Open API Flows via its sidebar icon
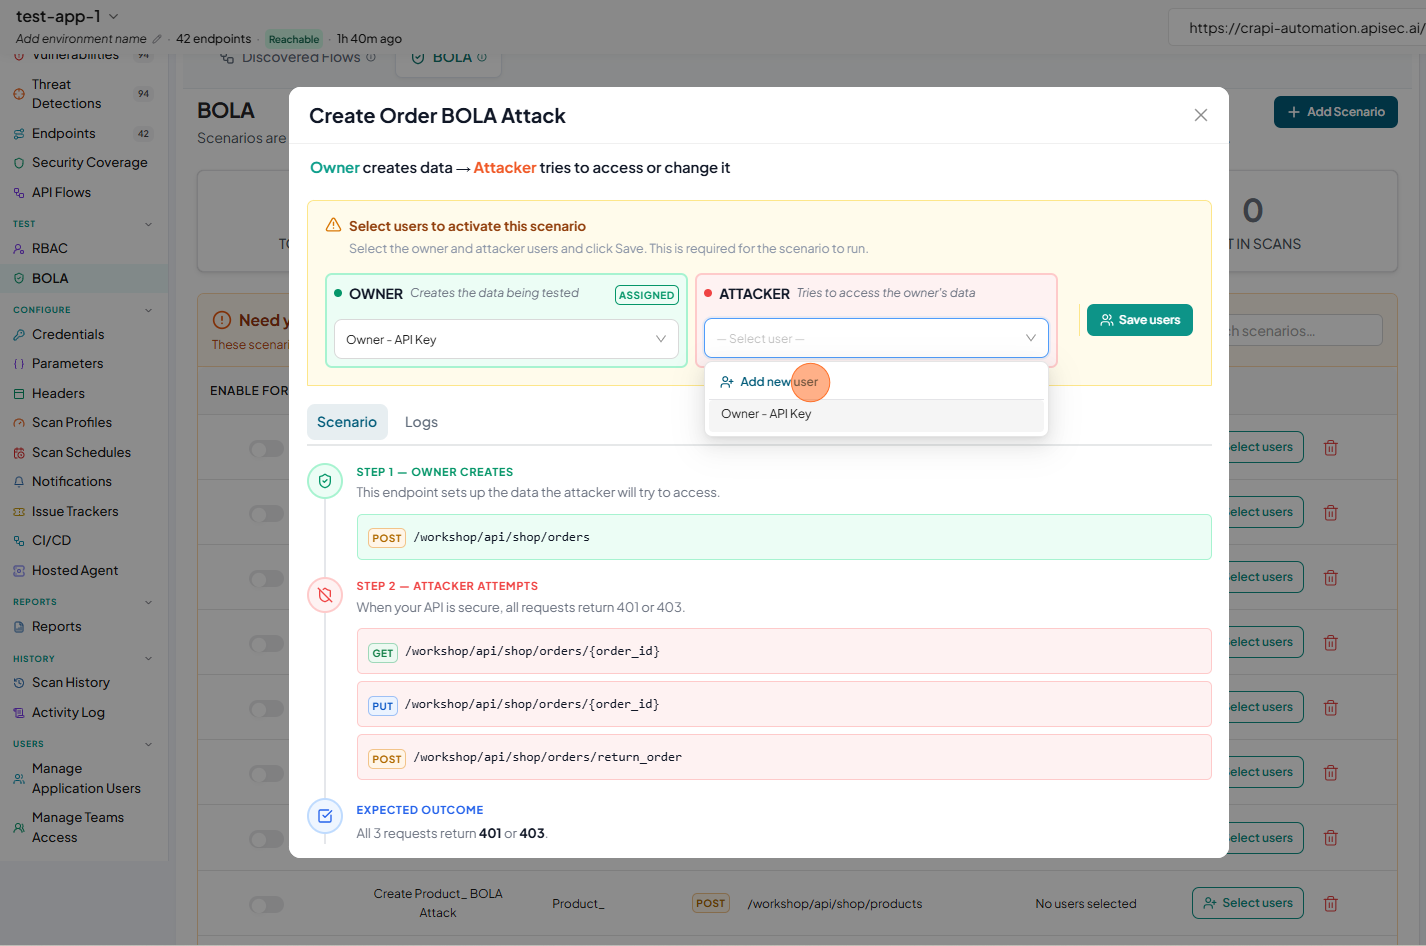Viewport: 1426px width, 946px height. 18,193
